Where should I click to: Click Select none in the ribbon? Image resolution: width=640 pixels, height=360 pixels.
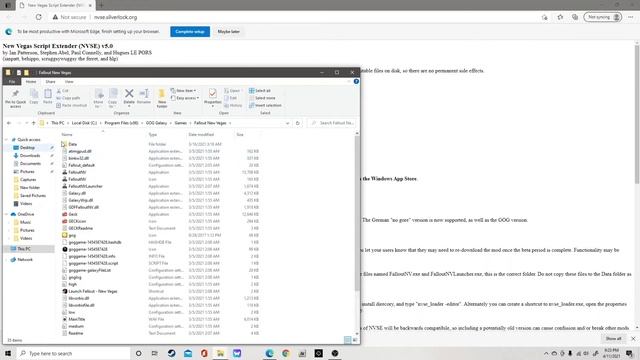tap(262, 98)
